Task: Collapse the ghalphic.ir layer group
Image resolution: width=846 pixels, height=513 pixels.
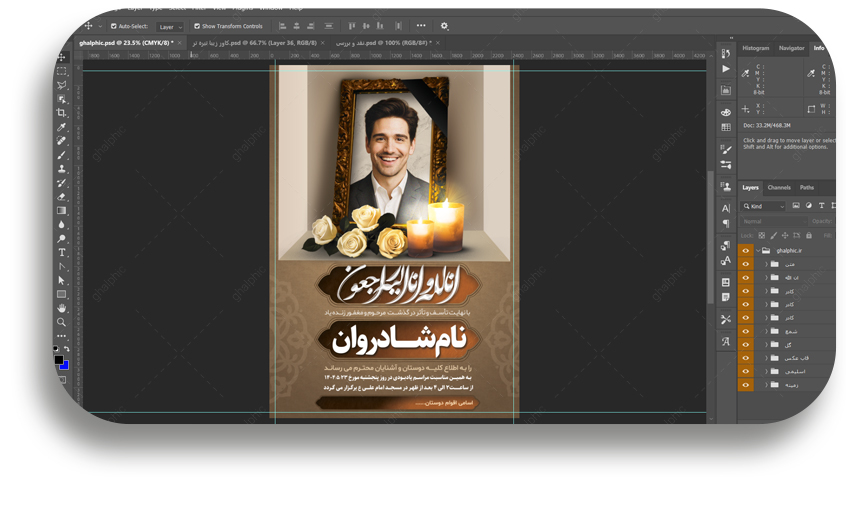Action: coord(758,251)
